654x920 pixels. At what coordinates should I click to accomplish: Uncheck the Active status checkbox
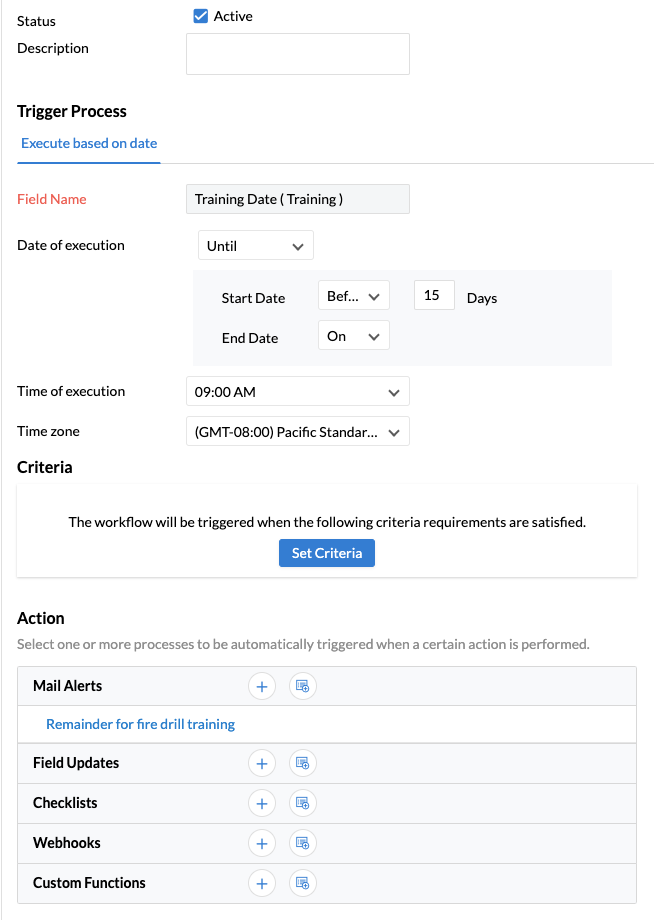[201, 16]
